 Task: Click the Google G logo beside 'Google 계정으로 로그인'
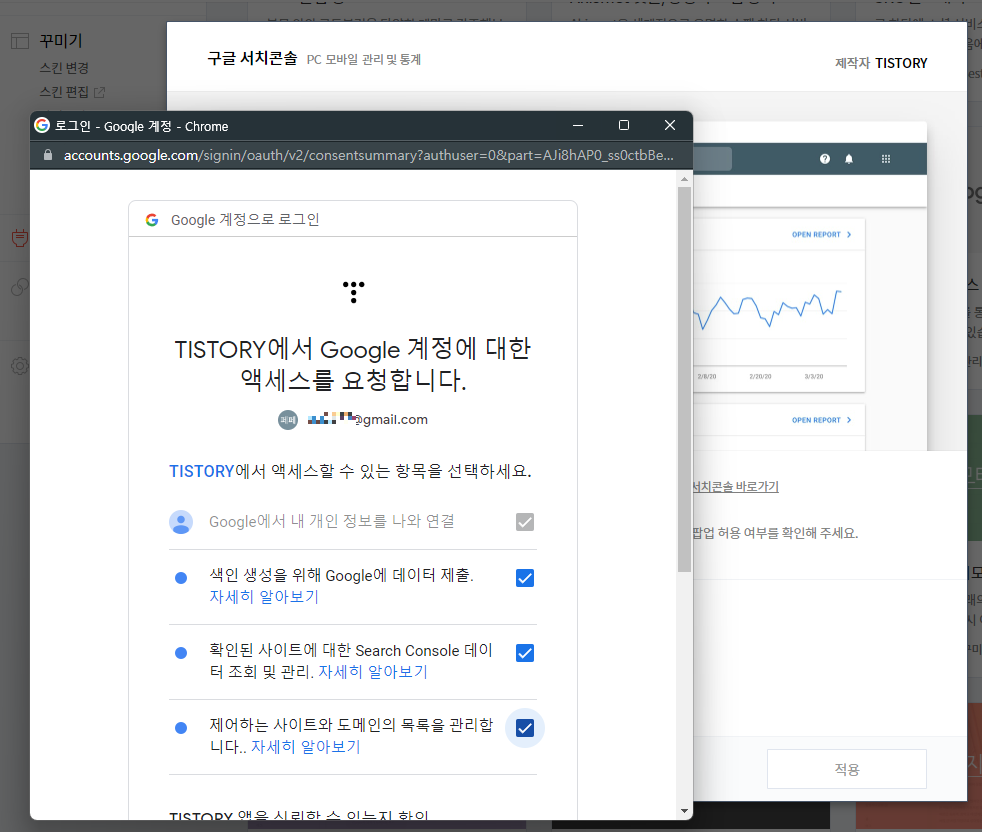(152, 220)
